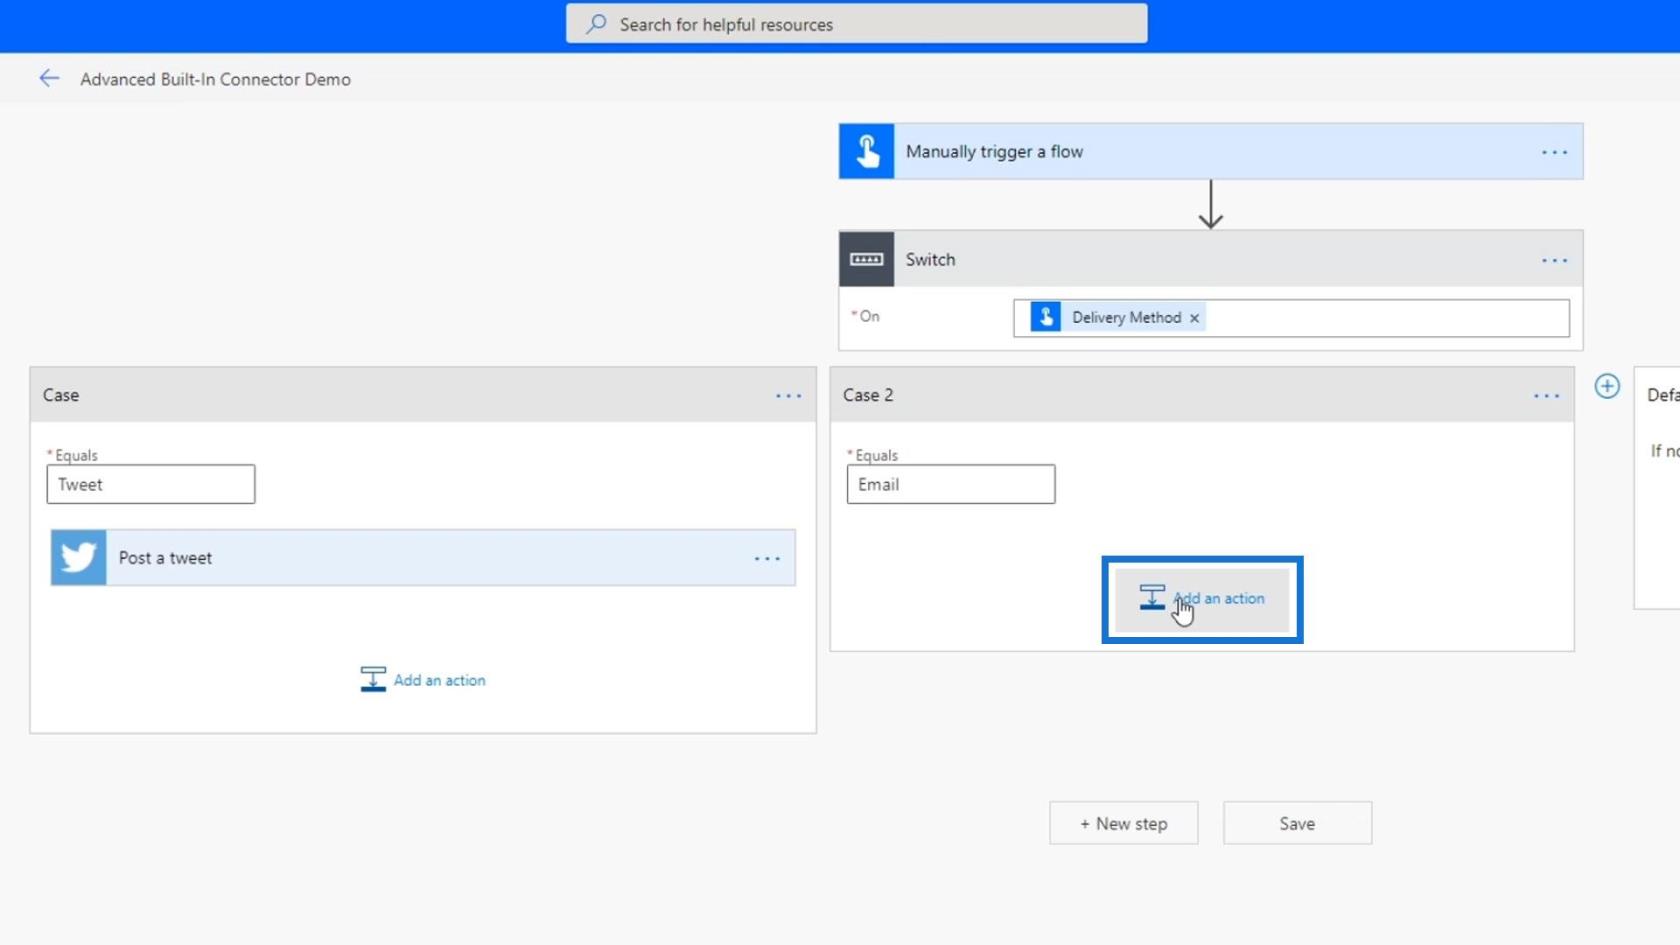
Task: Save the flow
Action: (x=1297, y=823)
